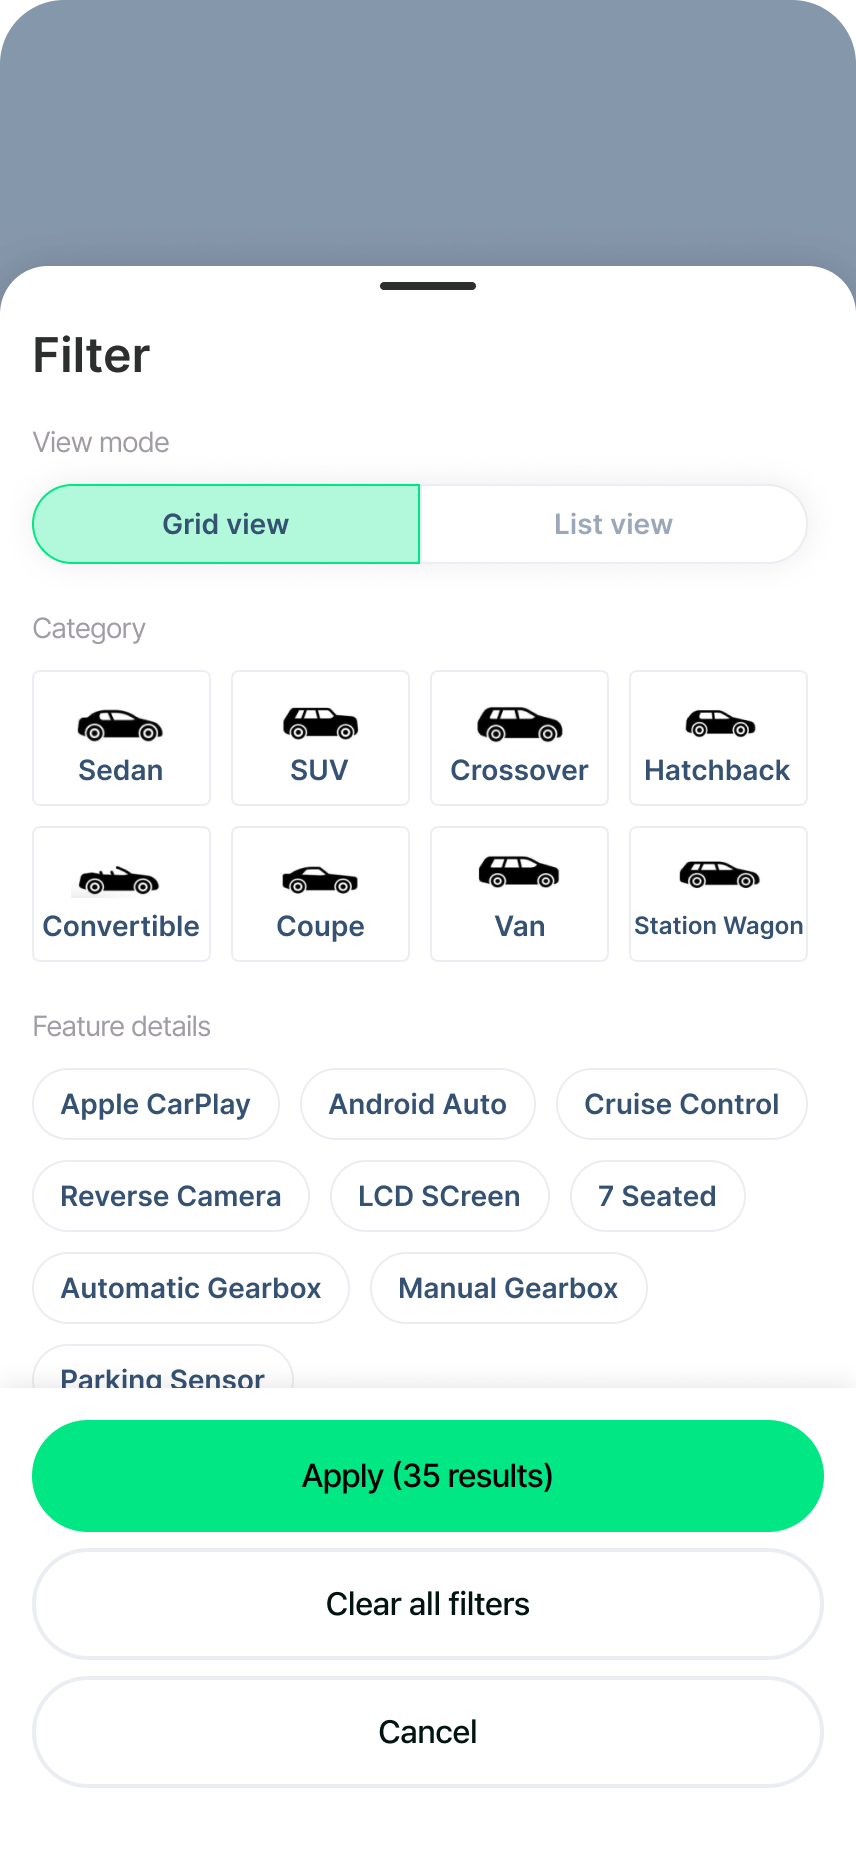The height and width of the screenshot is (1852, 856).
Task: Select the Coupe category icon
Action: [320, 880]
